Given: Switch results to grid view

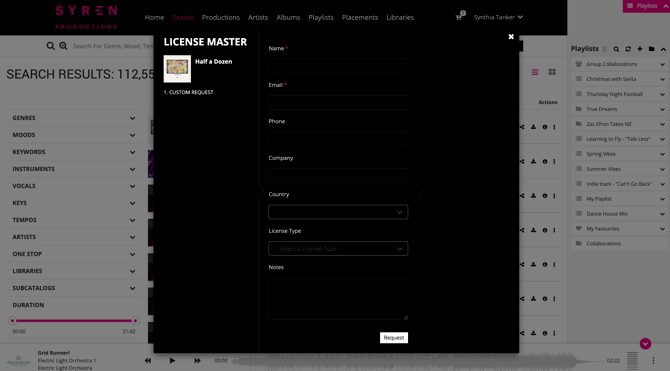Looking at the screenshot, I should [552, 72].
